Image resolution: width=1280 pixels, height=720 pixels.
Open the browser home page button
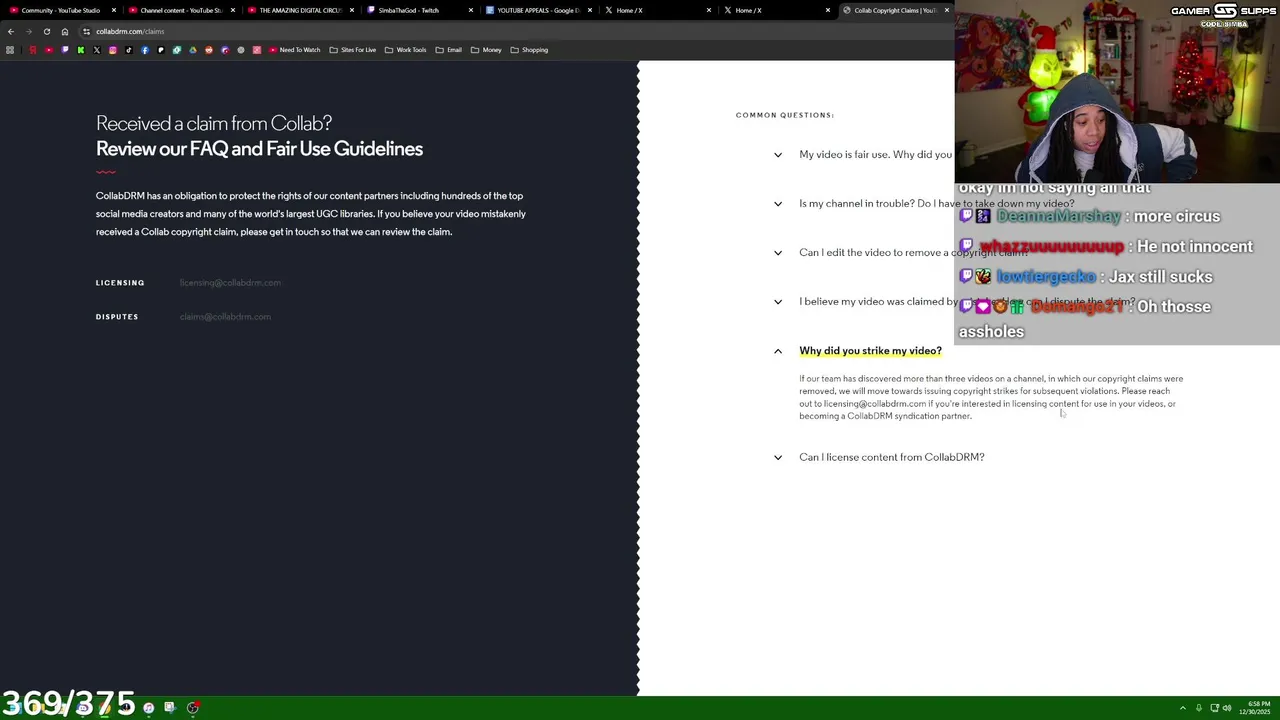click(x=65, y=31)
